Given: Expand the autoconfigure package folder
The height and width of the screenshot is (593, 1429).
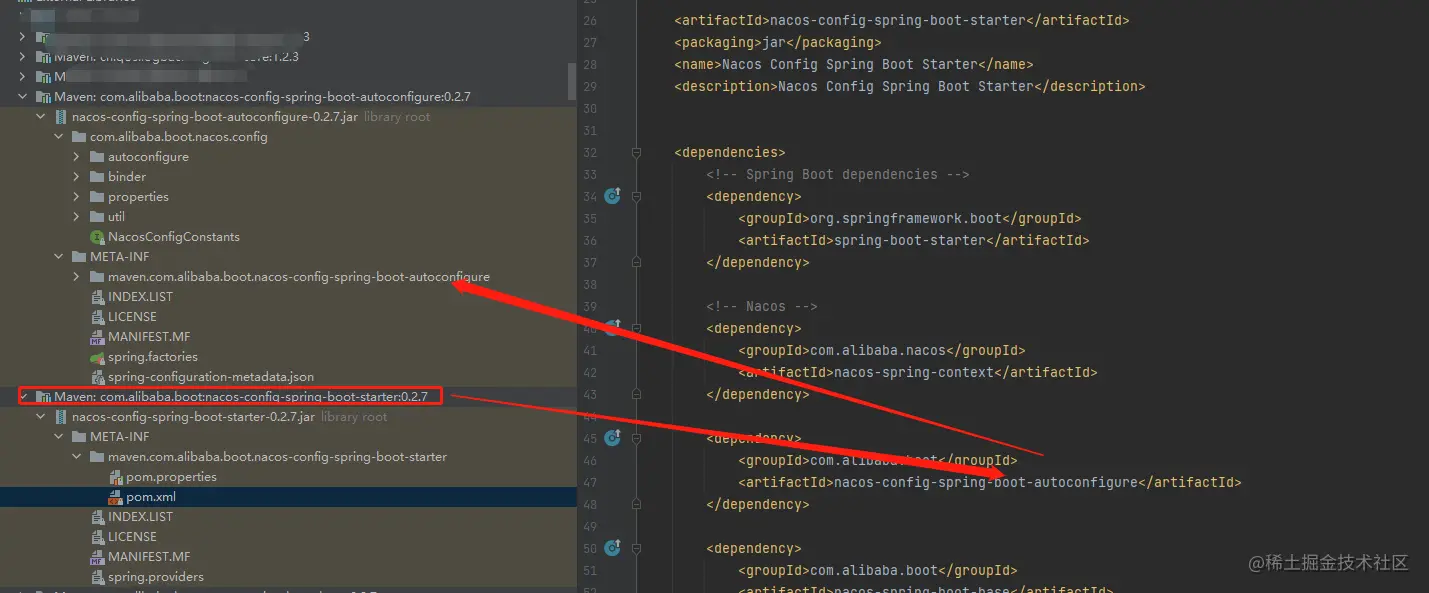Looking at the screenshot, I should 77,157.
